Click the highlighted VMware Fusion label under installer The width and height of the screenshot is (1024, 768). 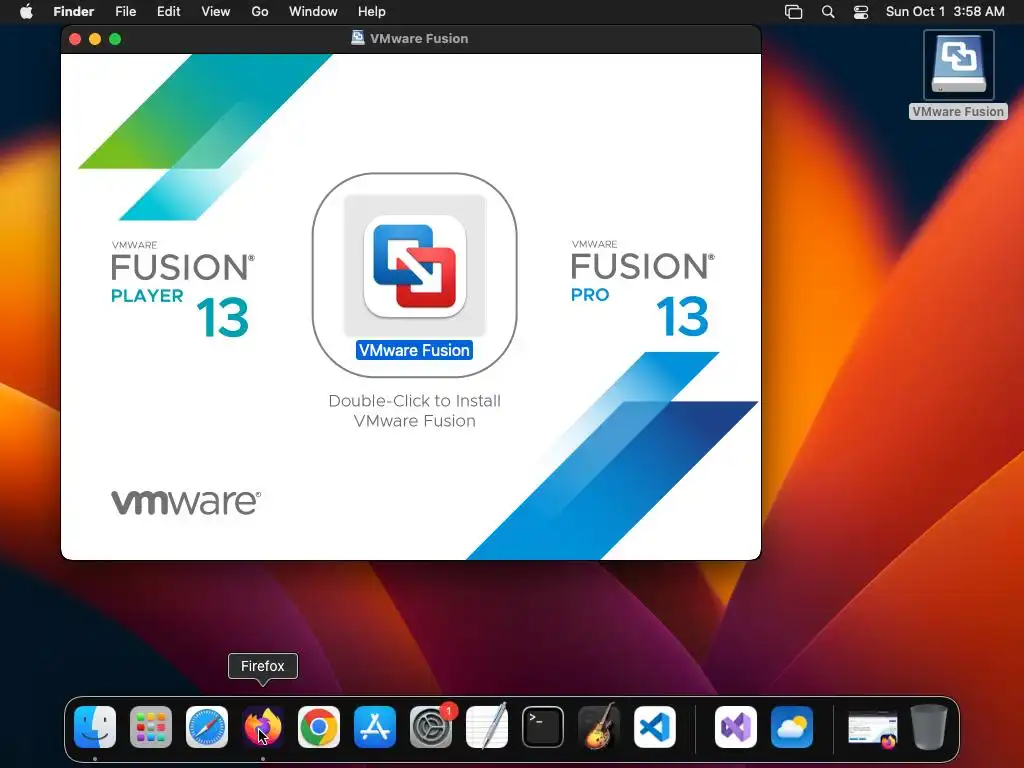[415, 350]
